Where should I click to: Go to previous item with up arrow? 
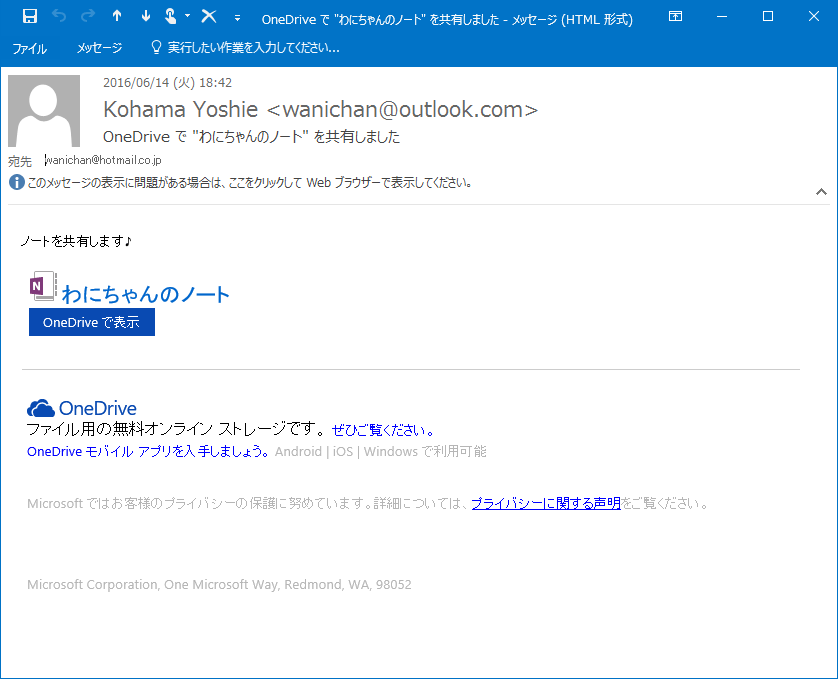[x=117, y=17]
